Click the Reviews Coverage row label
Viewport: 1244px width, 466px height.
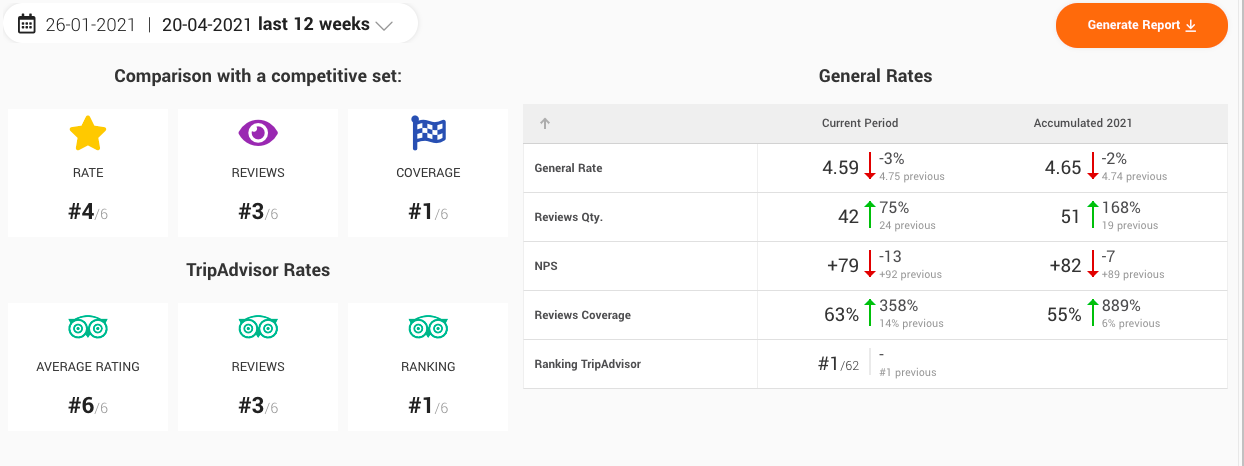coord(583,316)
